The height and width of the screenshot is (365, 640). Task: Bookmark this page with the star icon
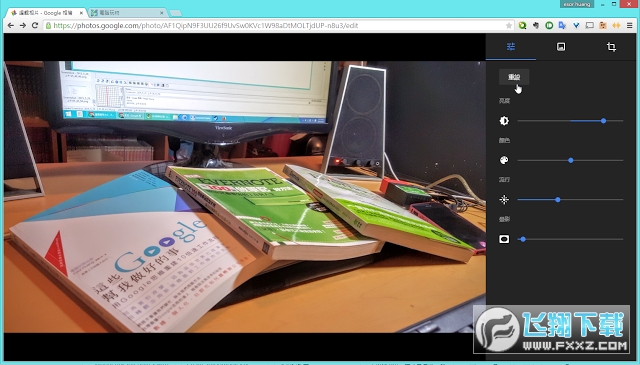509,26
